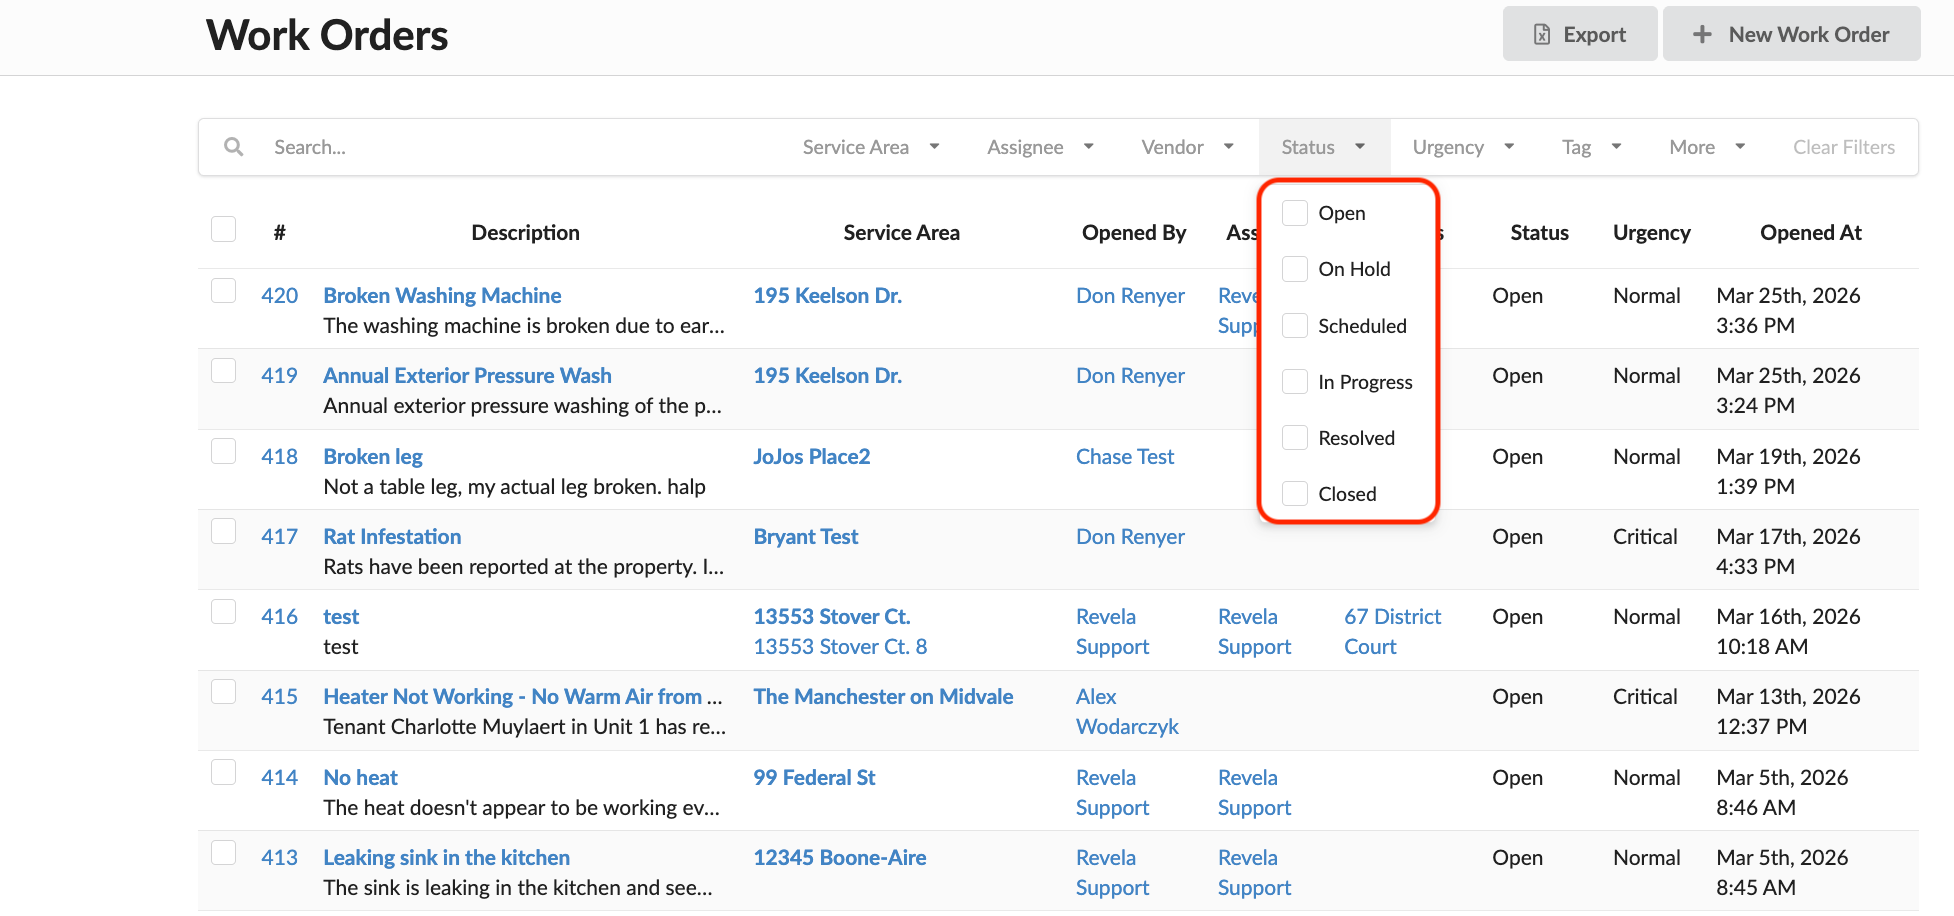Image resolution: width=1954 pixels, height=916 pixels.
Task: Open the Broken leg work order
Action: pyautogui.click(x=373, y=457)
